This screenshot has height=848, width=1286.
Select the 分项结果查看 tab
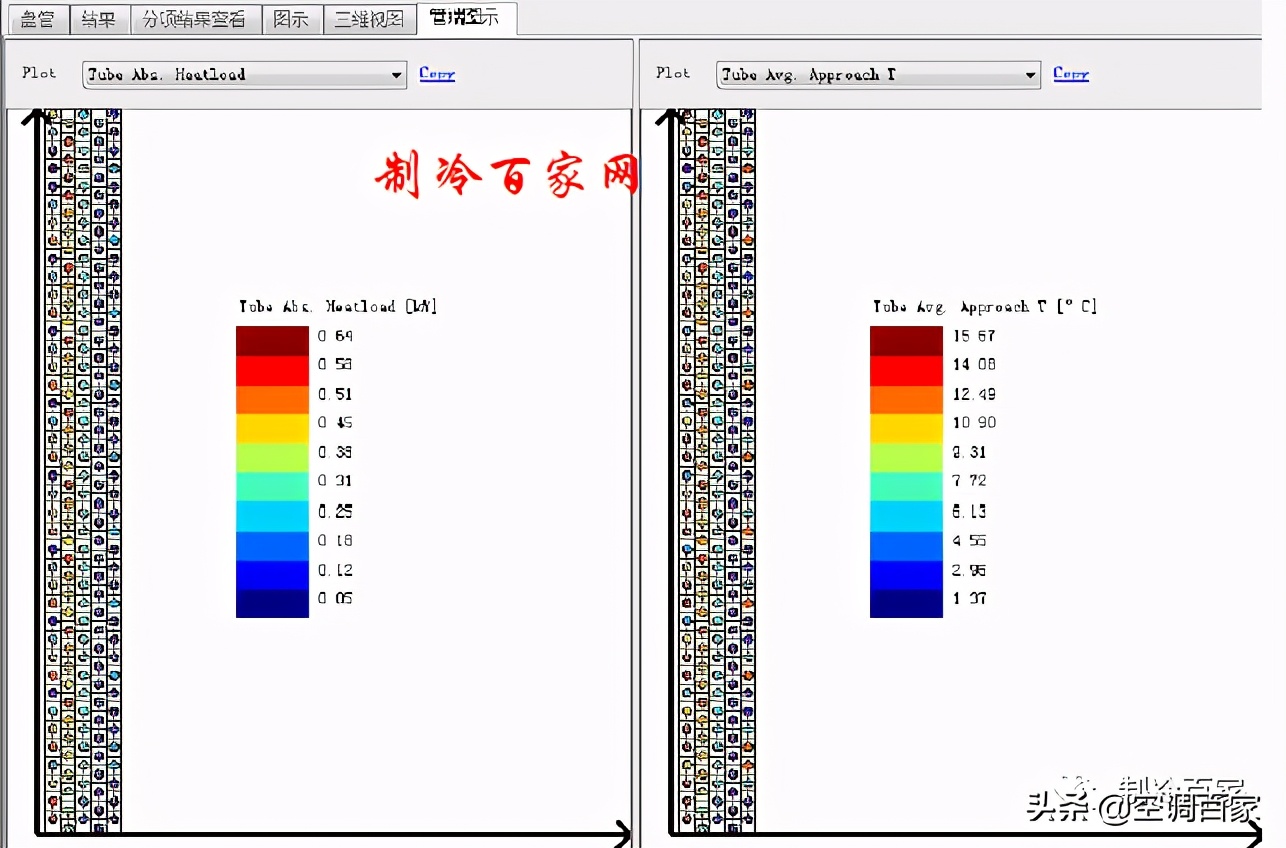pos(195,19)
